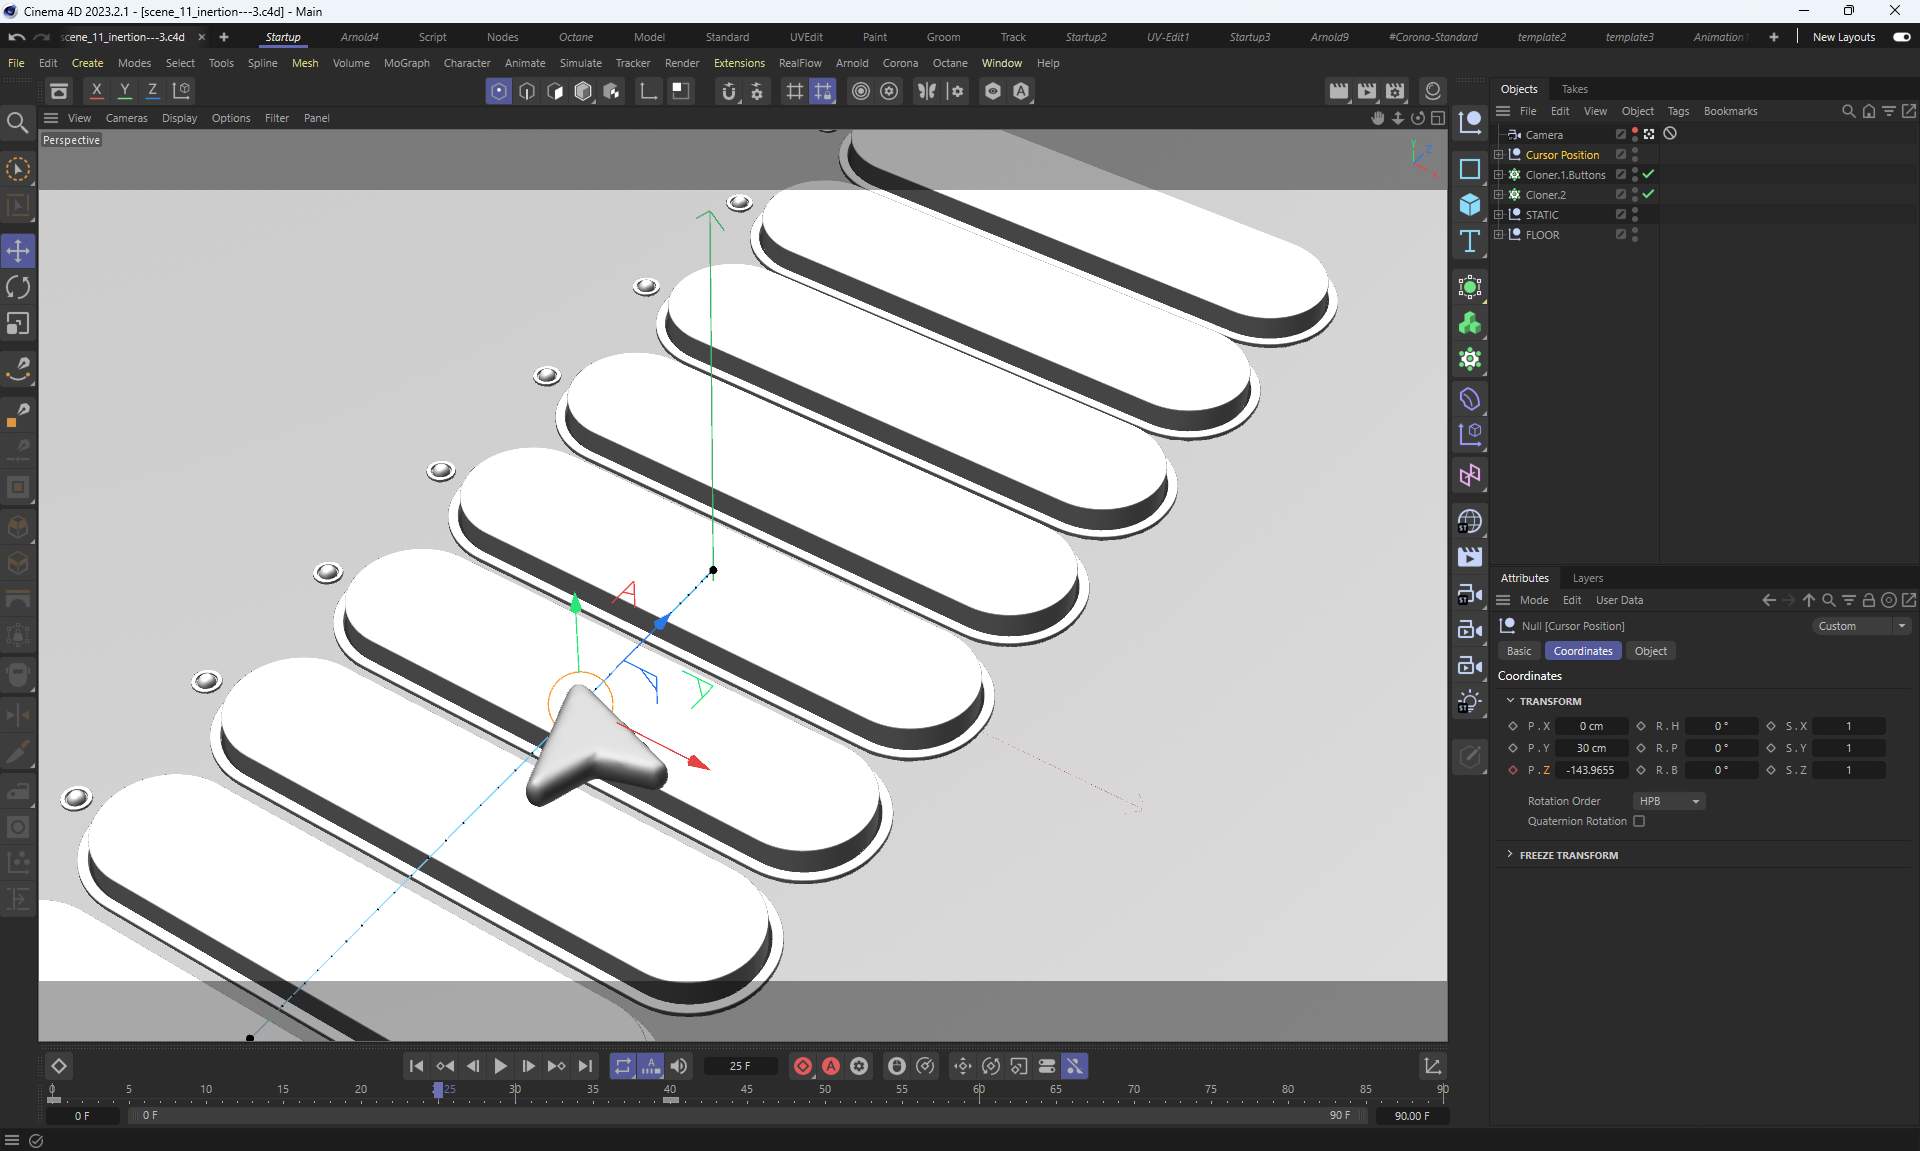Viewport: 1920px width, 1151px height.
Task: Select the Move tool in left toolbar
Action: tap(18, 251)
